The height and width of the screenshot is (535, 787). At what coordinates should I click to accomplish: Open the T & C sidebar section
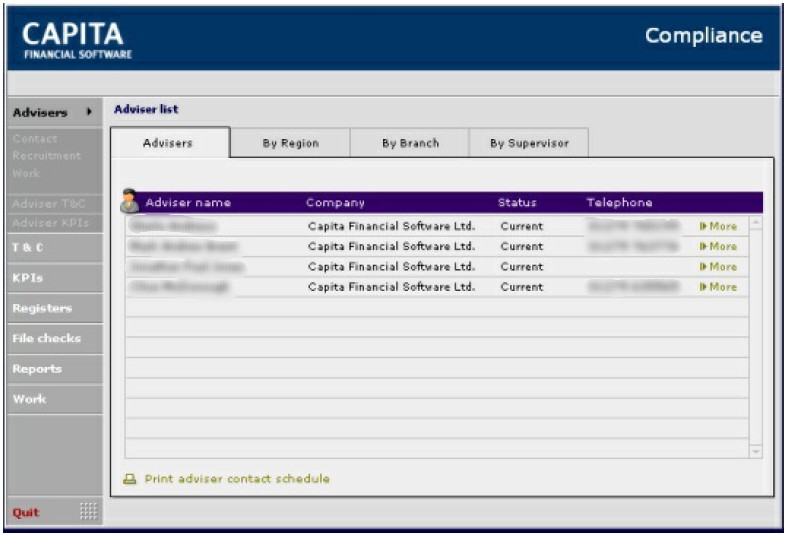(55, 247)
